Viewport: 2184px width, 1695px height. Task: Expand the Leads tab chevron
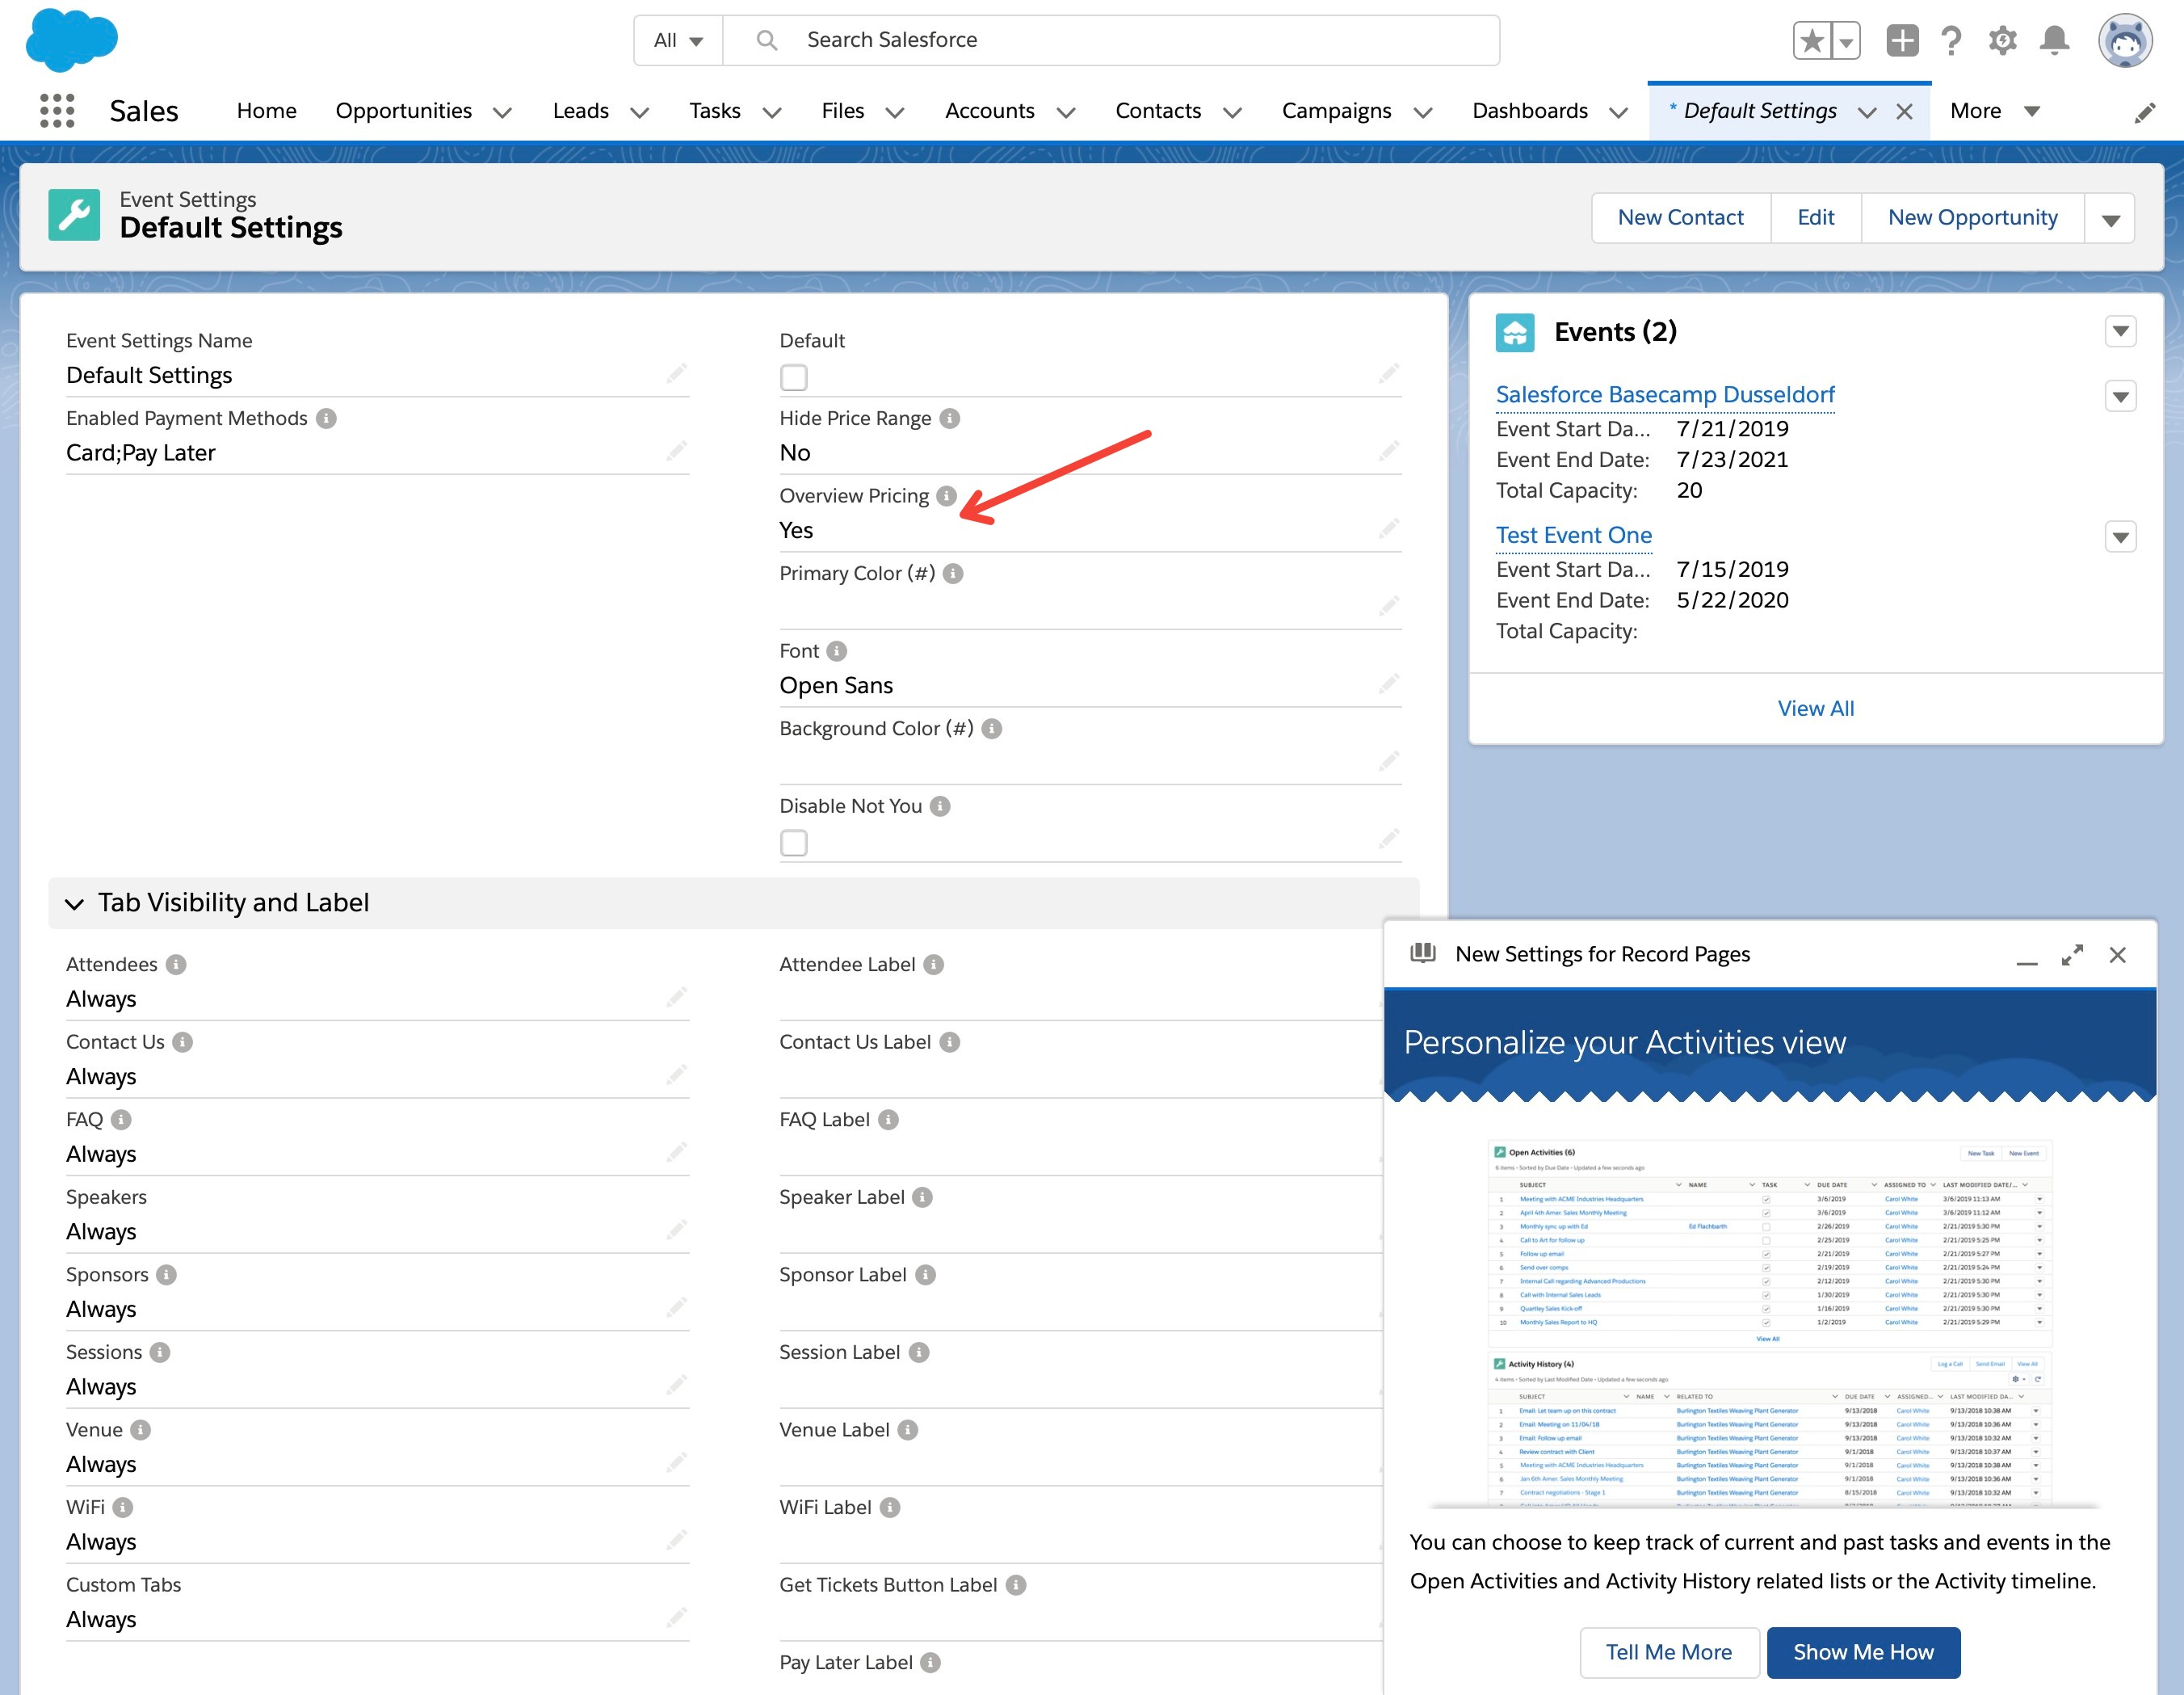point(640,112)
